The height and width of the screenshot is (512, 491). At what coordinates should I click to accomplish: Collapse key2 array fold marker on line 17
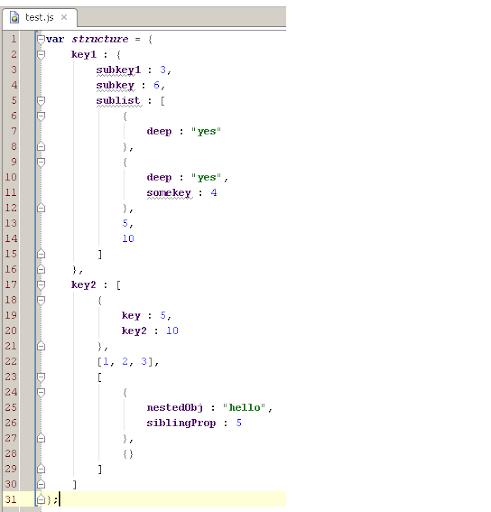tap(41, 285)
